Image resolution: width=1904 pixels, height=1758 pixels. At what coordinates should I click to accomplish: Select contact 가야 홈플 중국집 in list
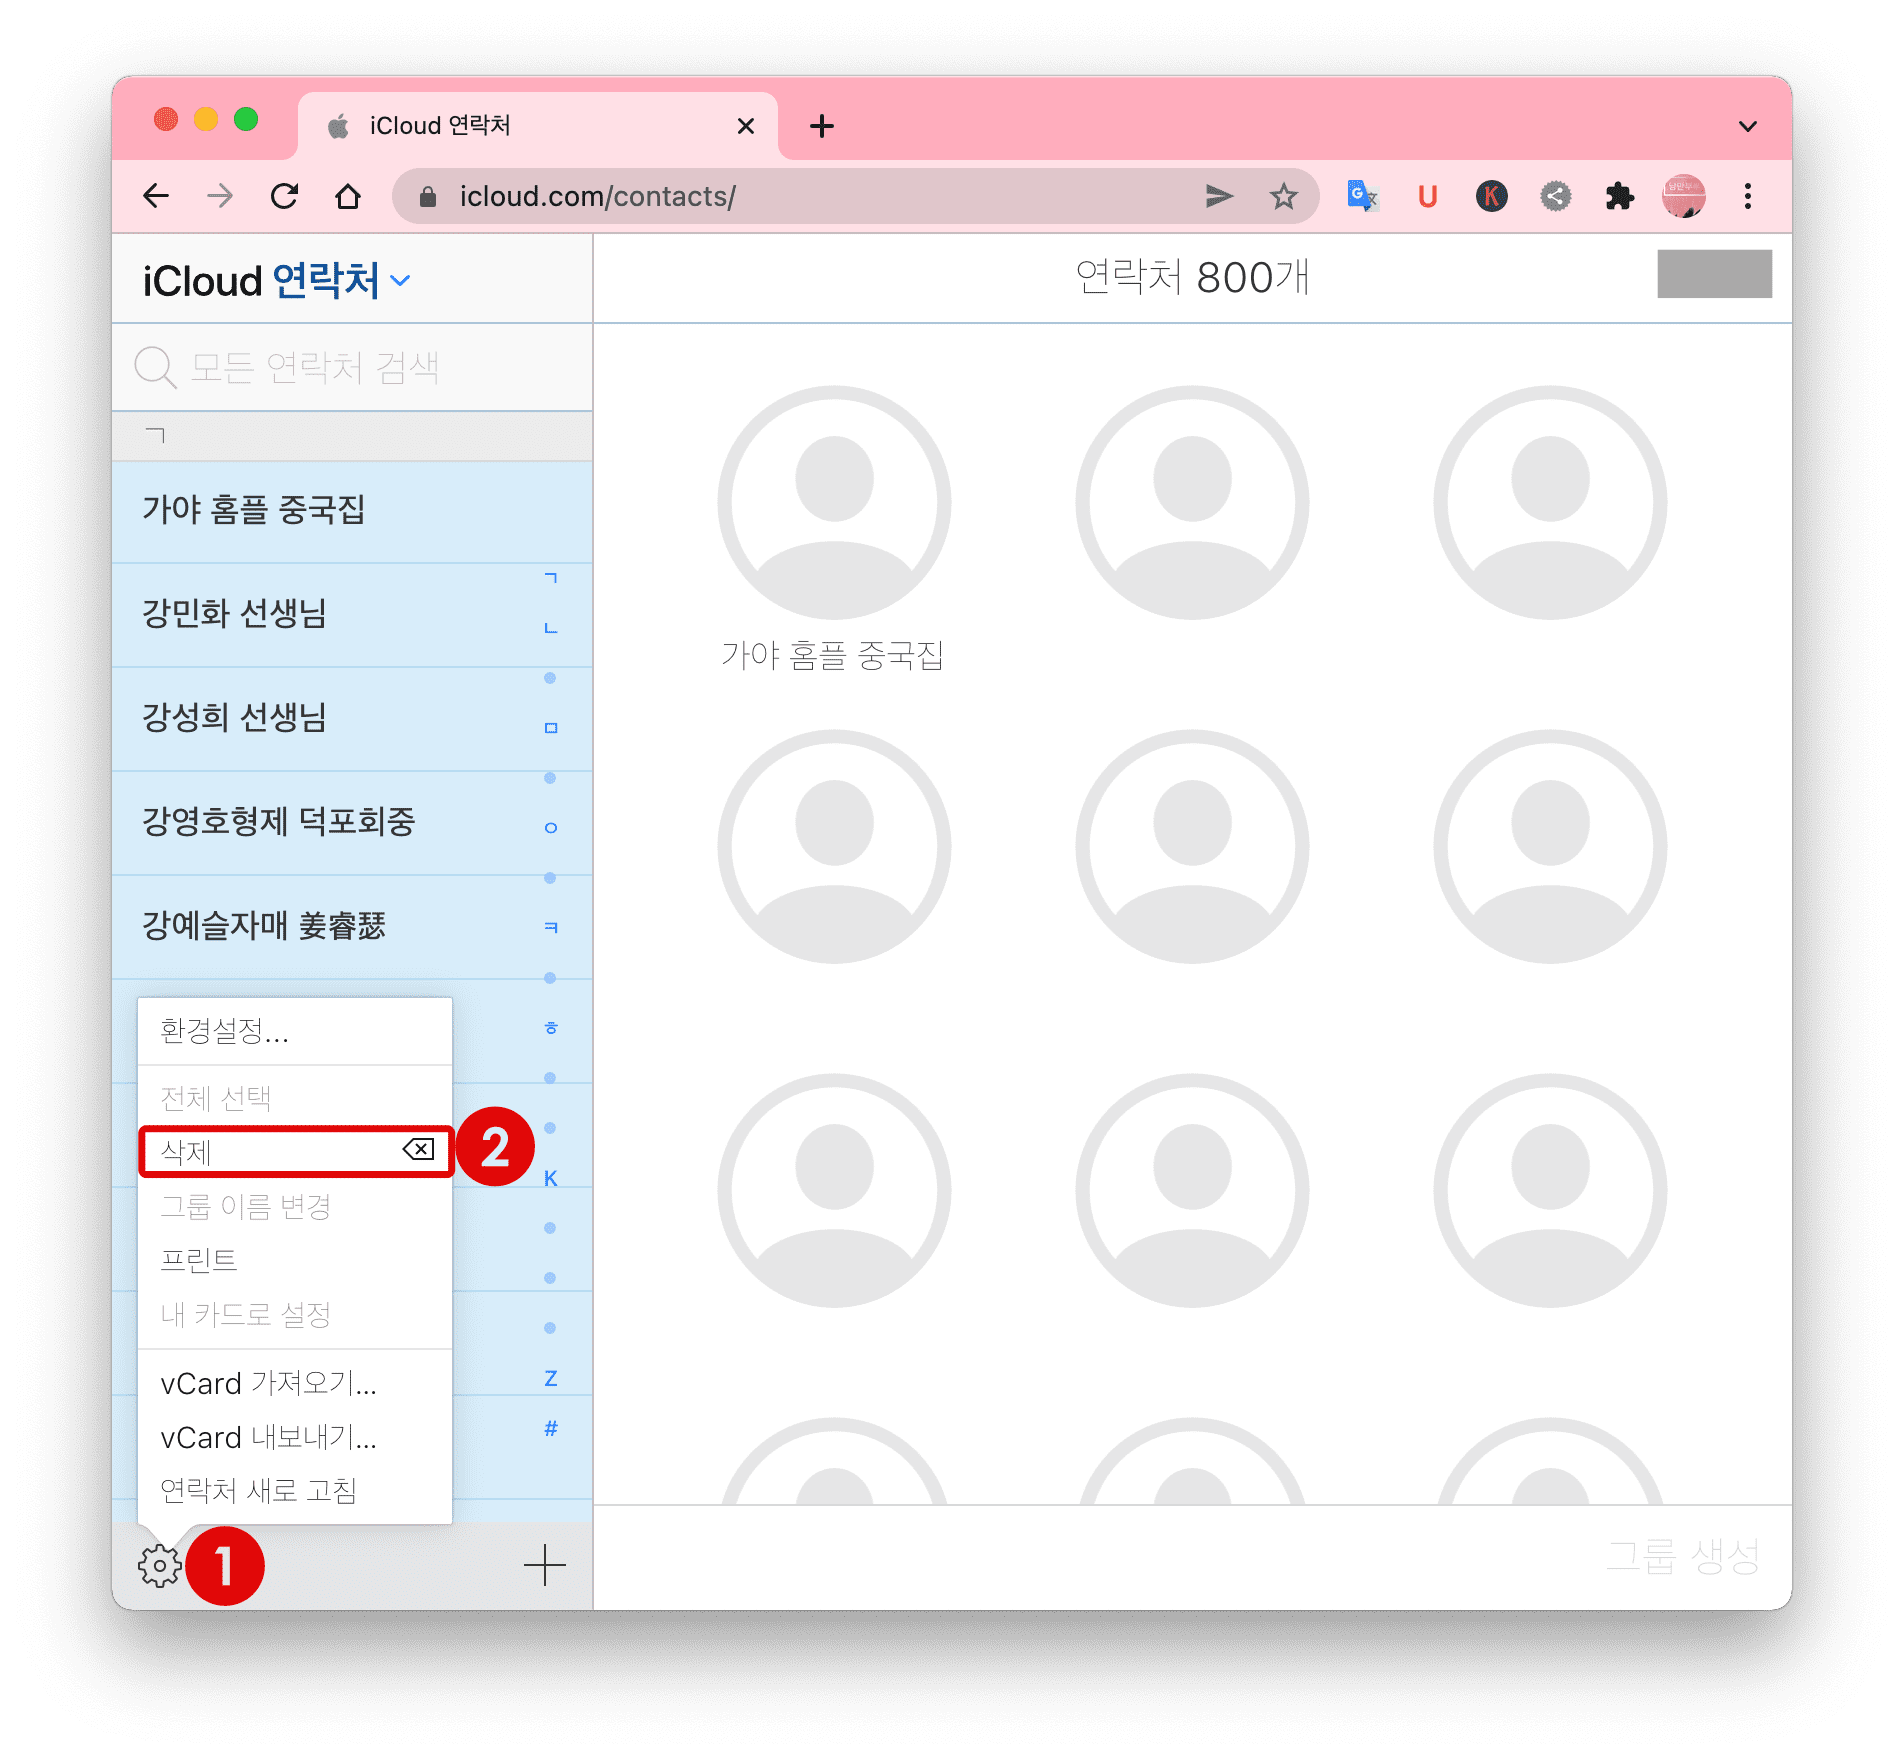(352, 511)
